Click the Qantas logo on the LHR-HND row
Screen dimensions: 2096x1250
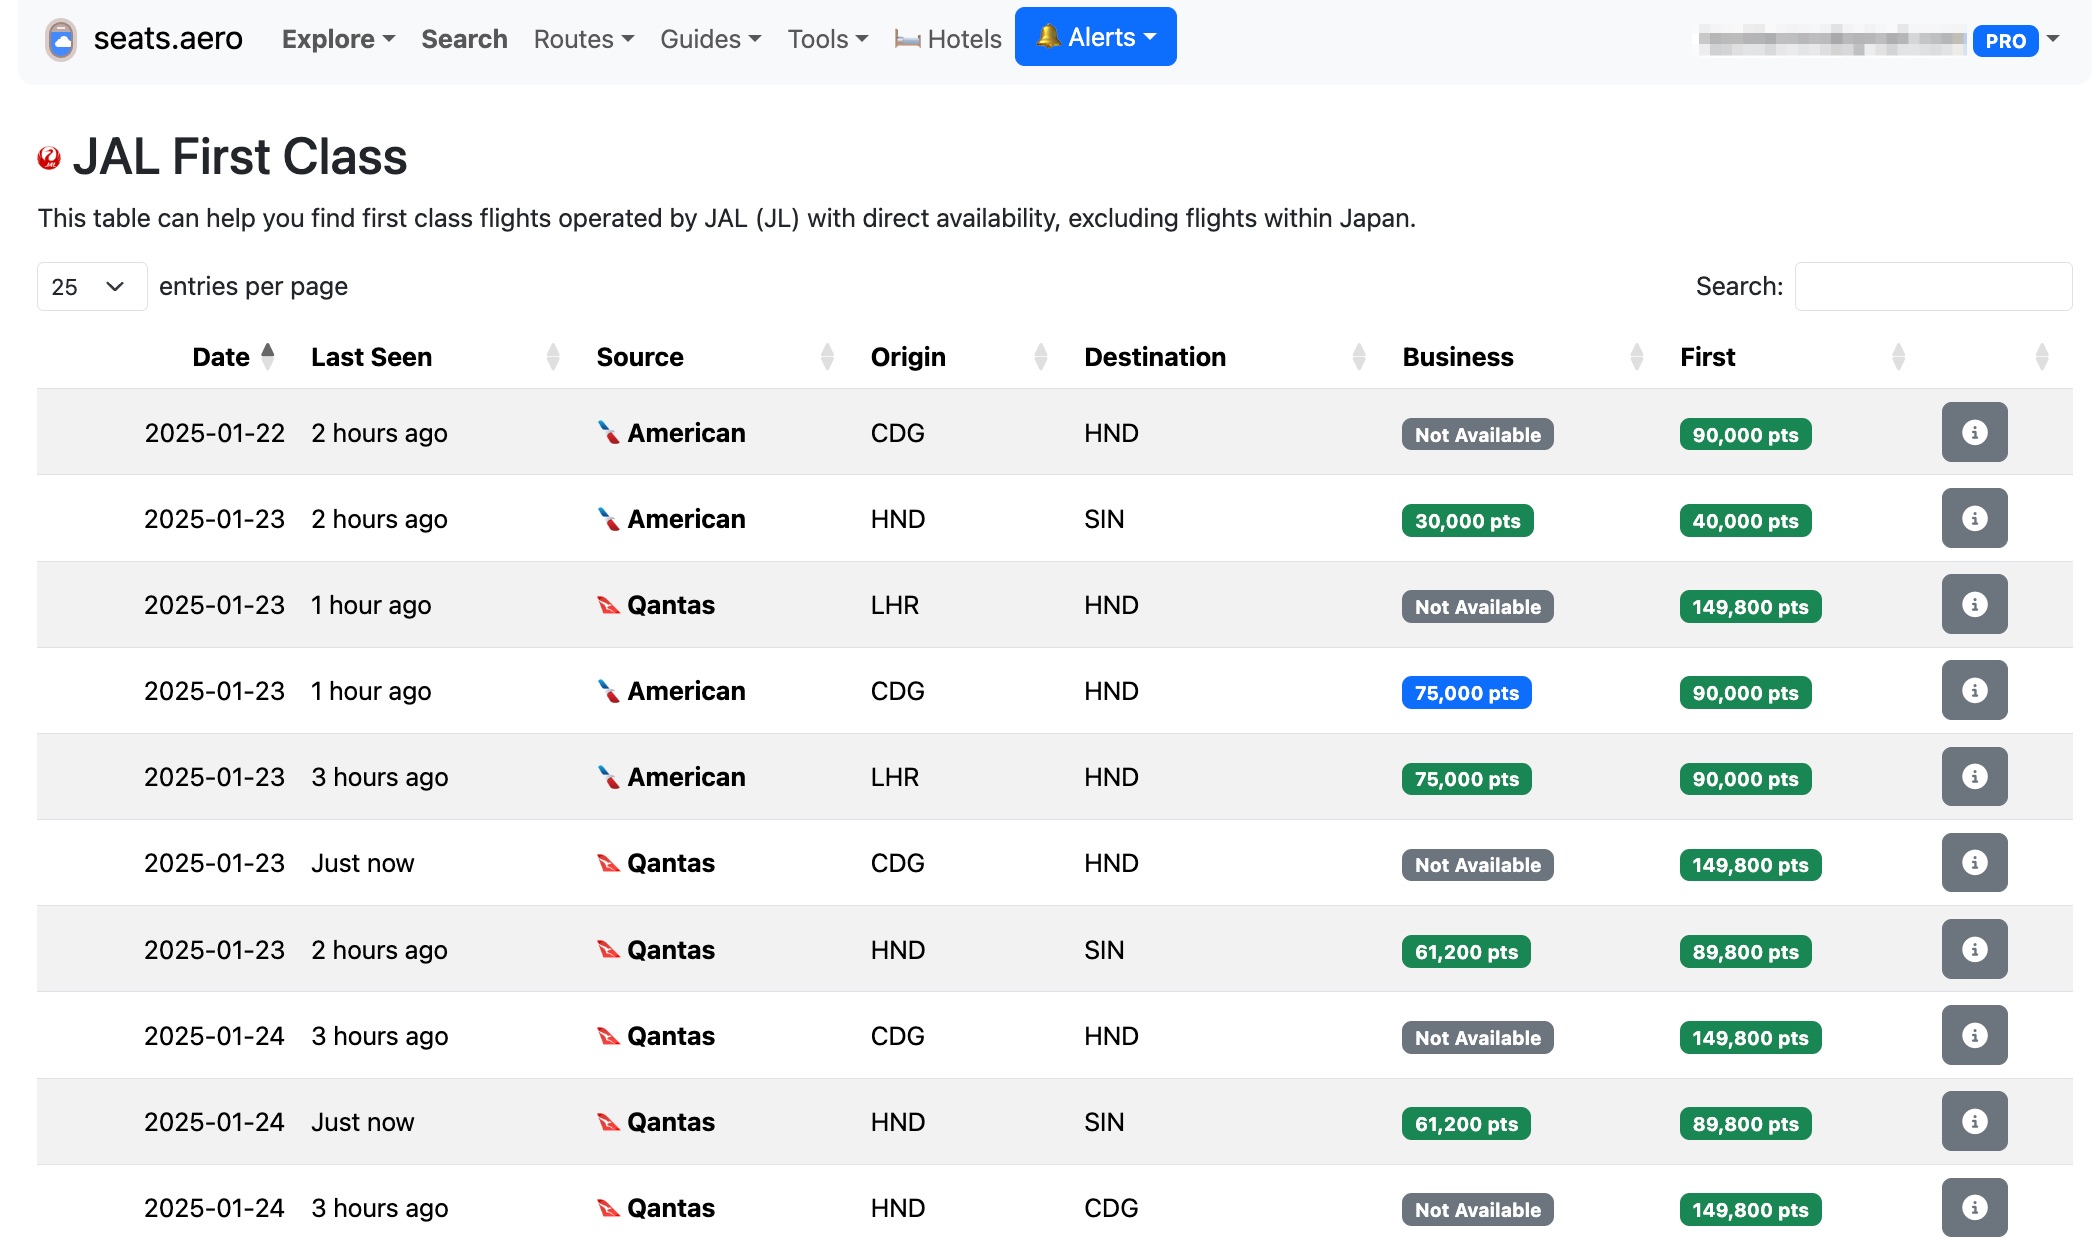coord(607,604)
